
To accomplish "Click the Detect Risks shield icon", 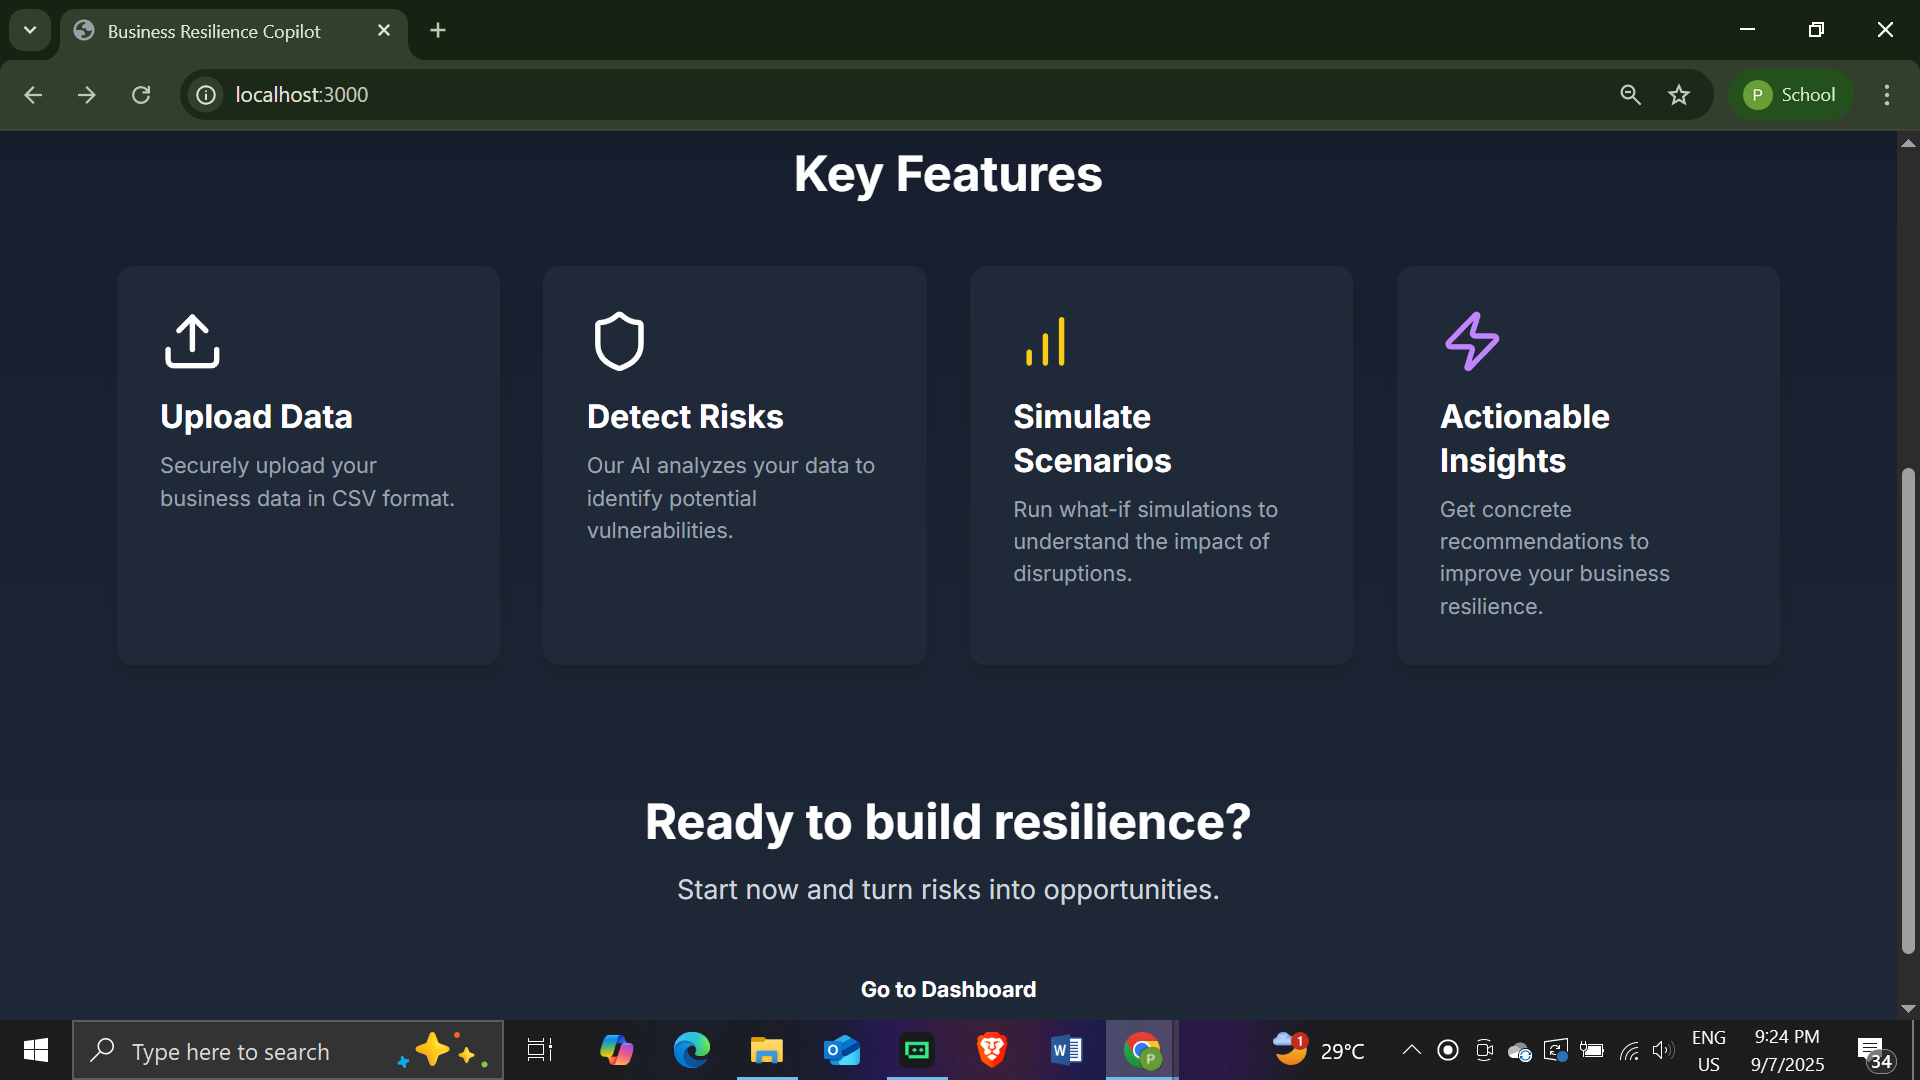I will point(619,341).
